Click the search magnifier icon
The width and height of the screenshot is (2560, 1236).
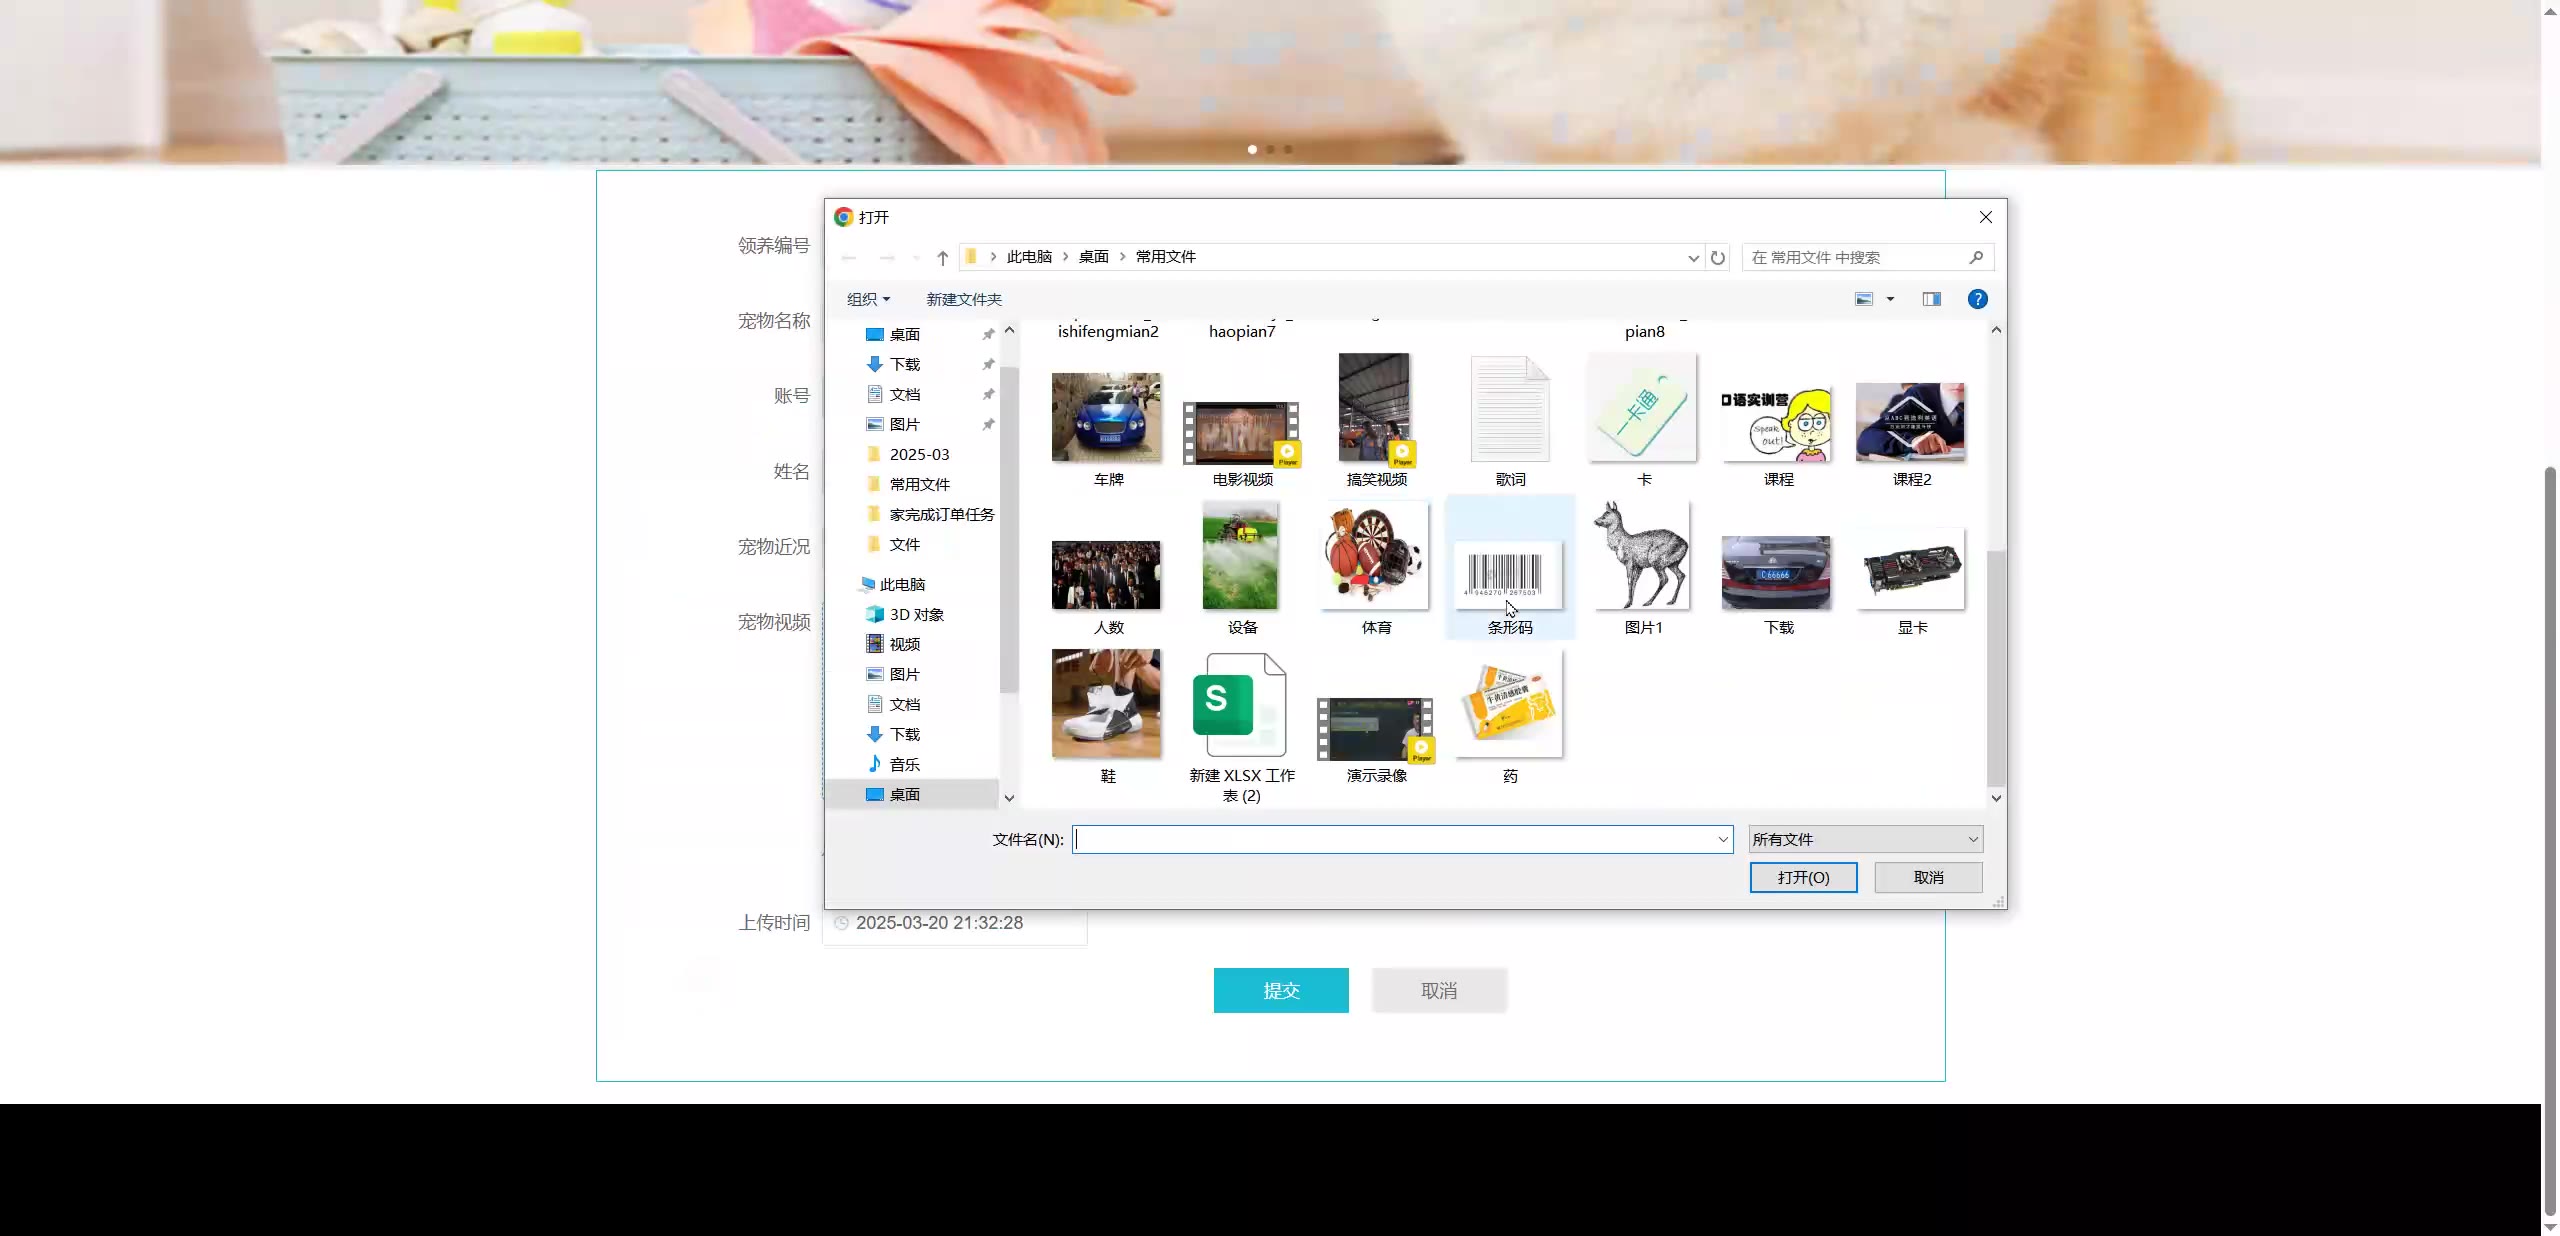coord(1976,258)
